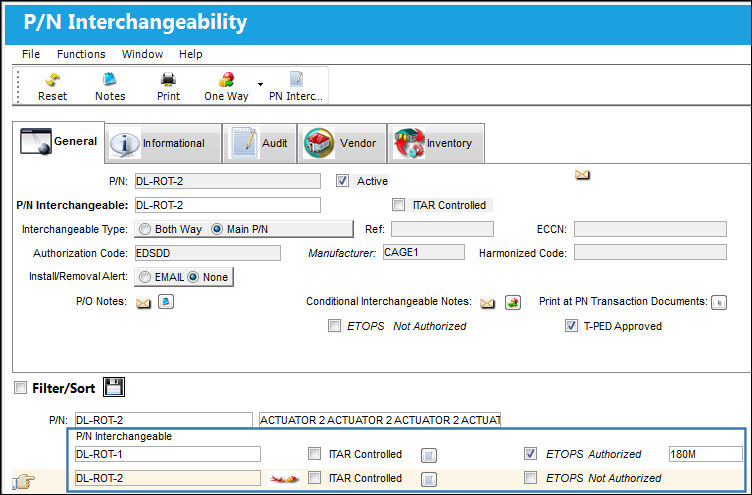Toggle ITAR Controlled checkbox in General tab
Viewport: 752px width, 495px height.
398,205
